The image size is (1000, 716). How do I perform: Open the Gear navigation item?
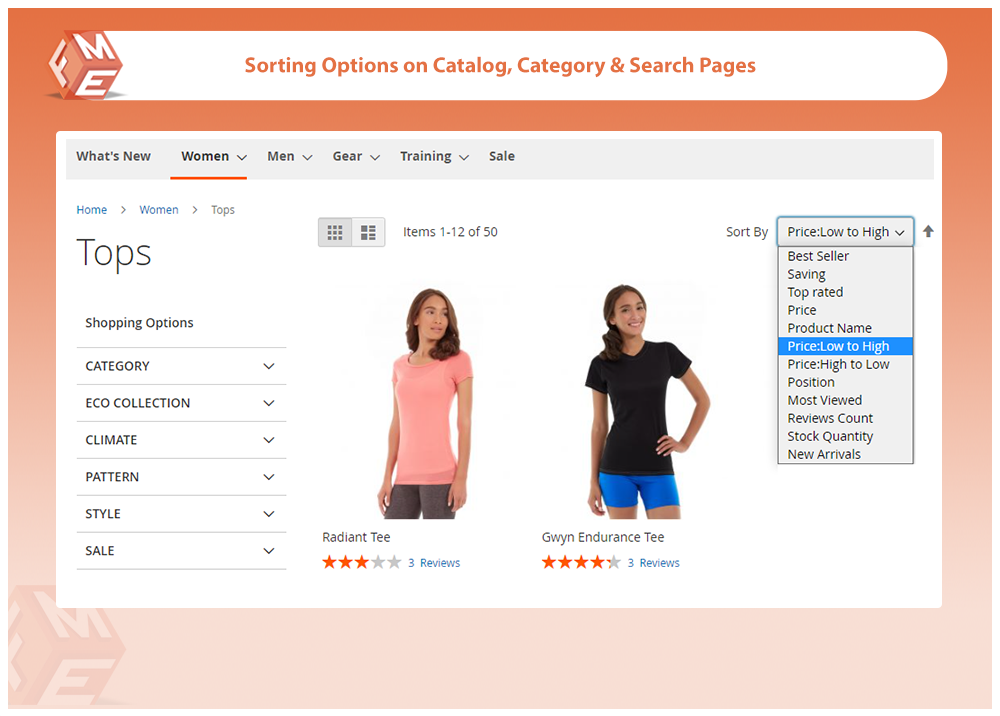(x=347, y=156)
